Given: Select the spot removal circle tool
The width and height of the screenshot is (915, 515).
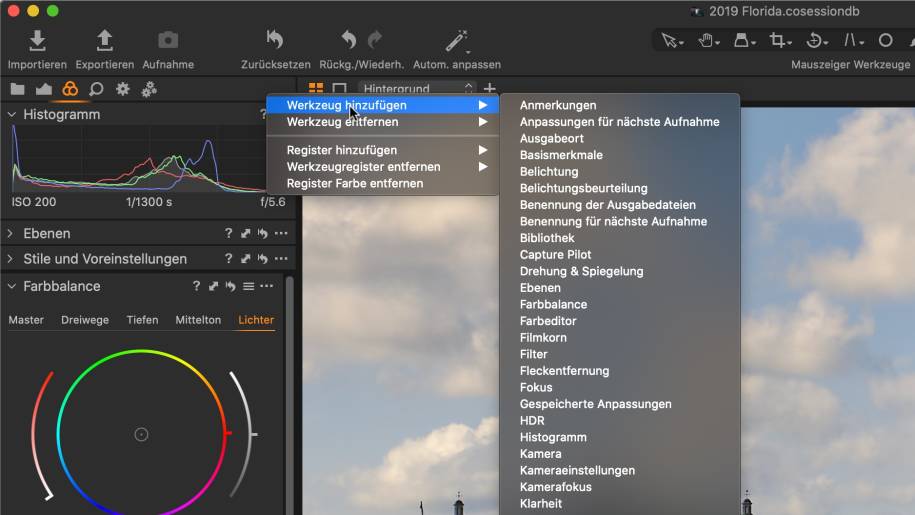Looking at the screenshot, I should coord(885,40).
